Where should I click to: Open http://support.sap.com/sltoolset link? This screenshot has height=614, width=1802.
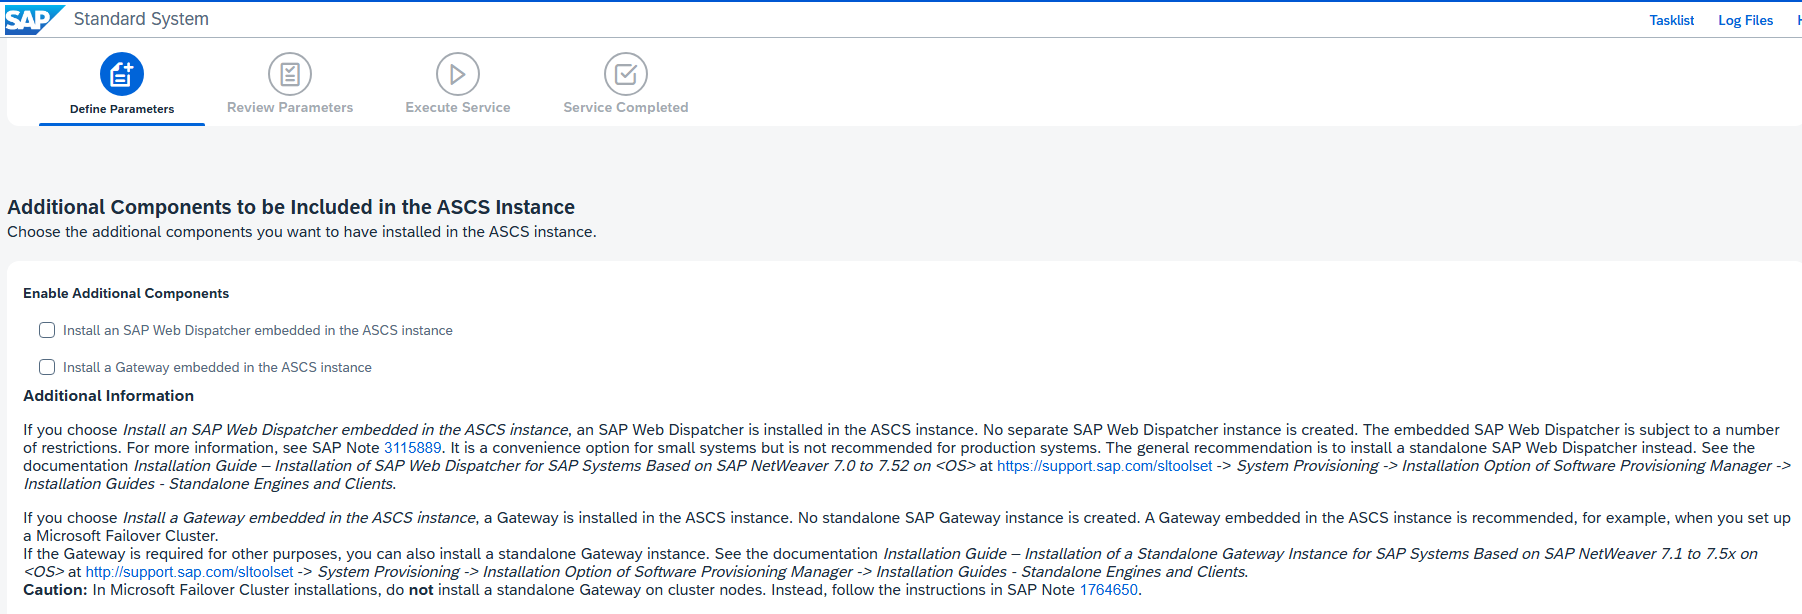189,572
